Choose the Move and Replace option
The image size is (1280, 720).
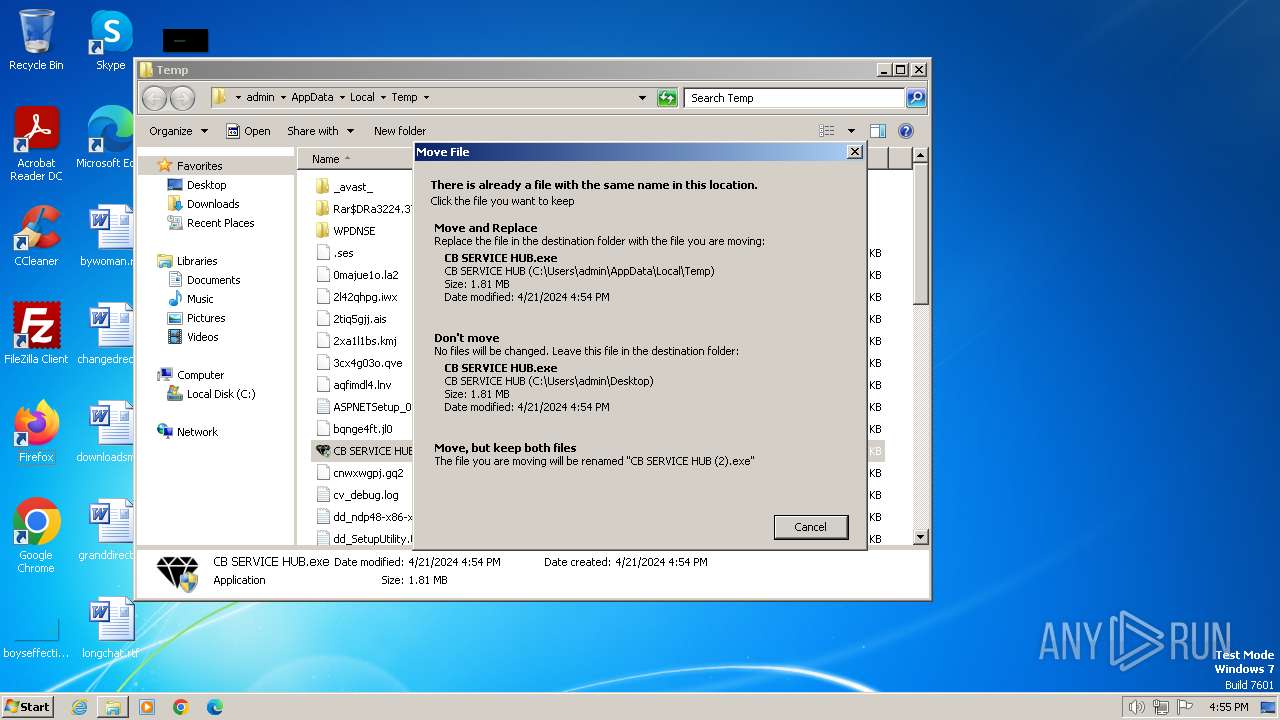coord(638,262)
